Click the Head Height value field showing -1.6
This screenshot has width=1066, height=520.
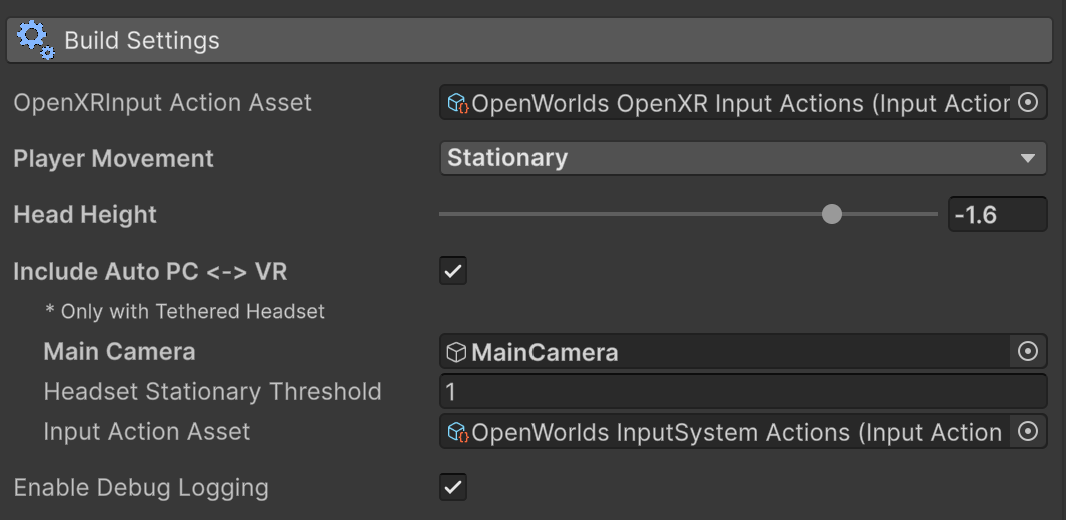click(996, 214)
